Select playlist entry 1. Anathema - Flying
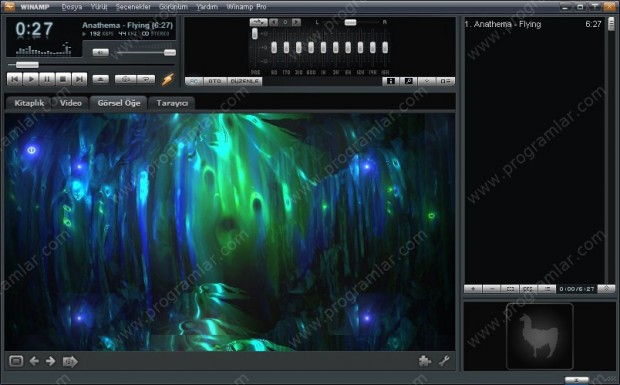The width and height of the screenshot is (620, 385). pos(533,24)
